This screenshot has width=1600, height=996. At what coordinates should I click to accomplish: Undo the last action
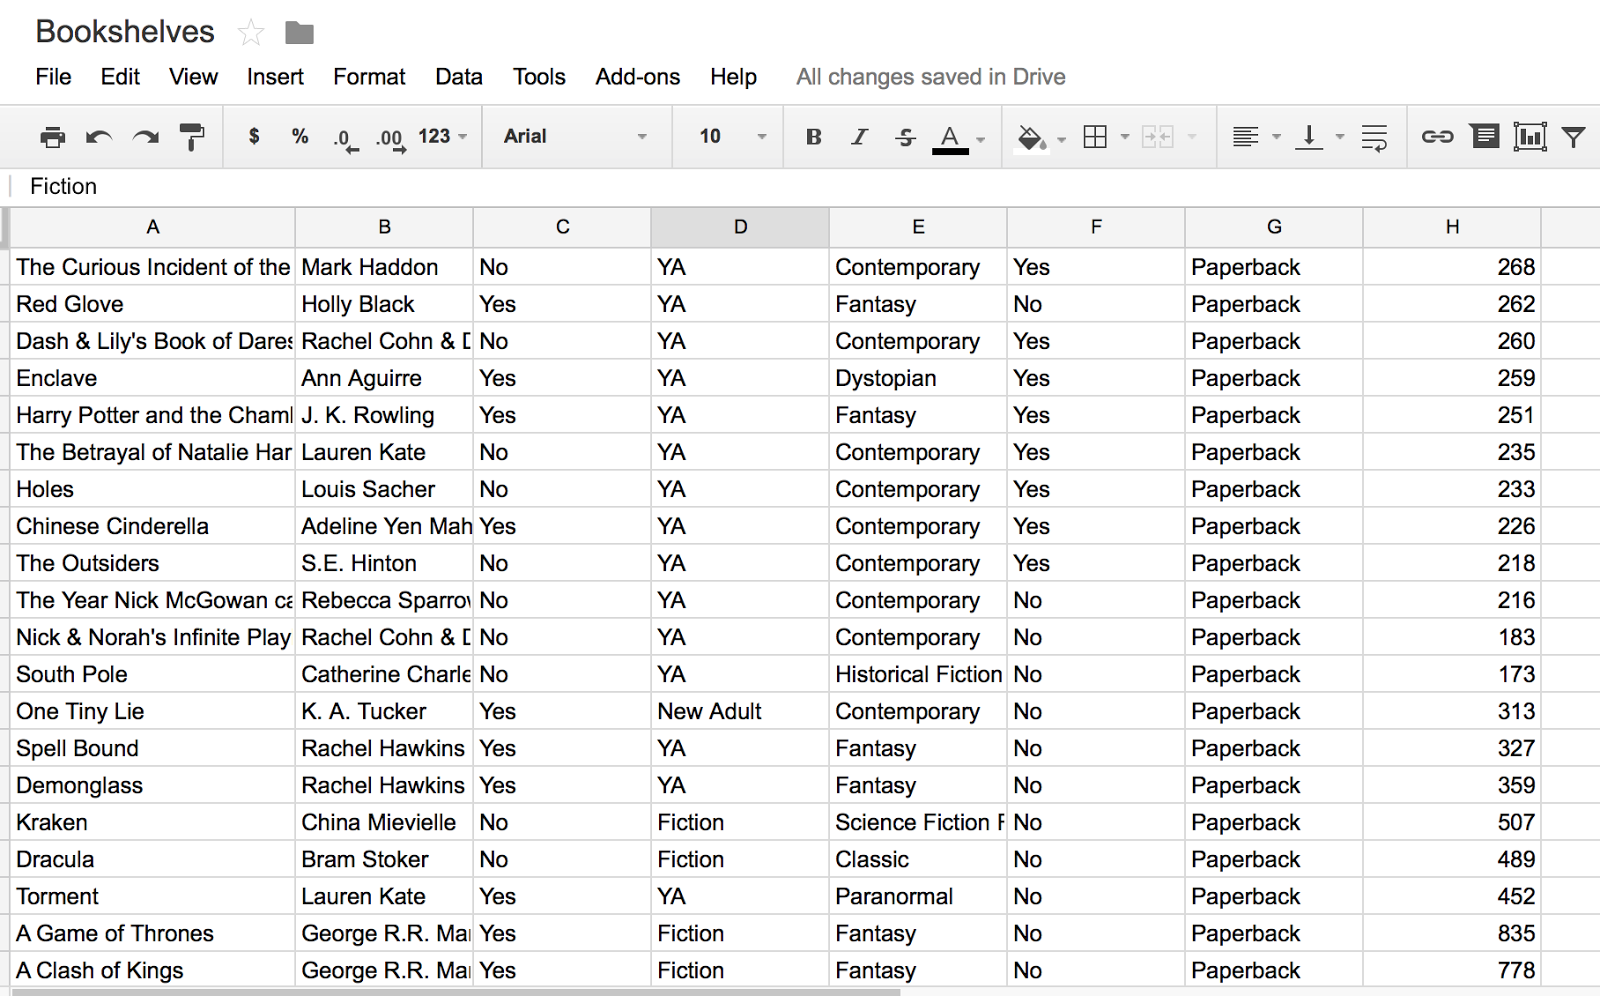pos(98,137)
